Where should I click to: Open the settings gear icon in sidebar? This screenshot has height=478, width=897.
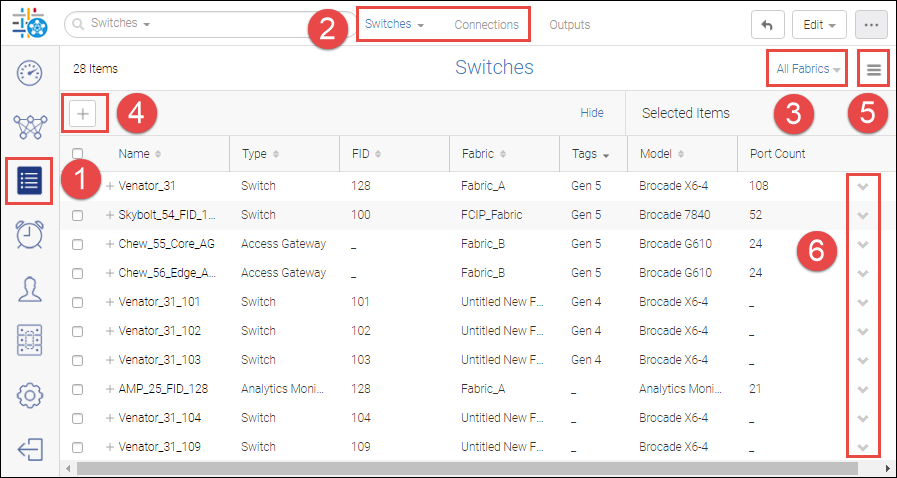click(x=30, y=395)
